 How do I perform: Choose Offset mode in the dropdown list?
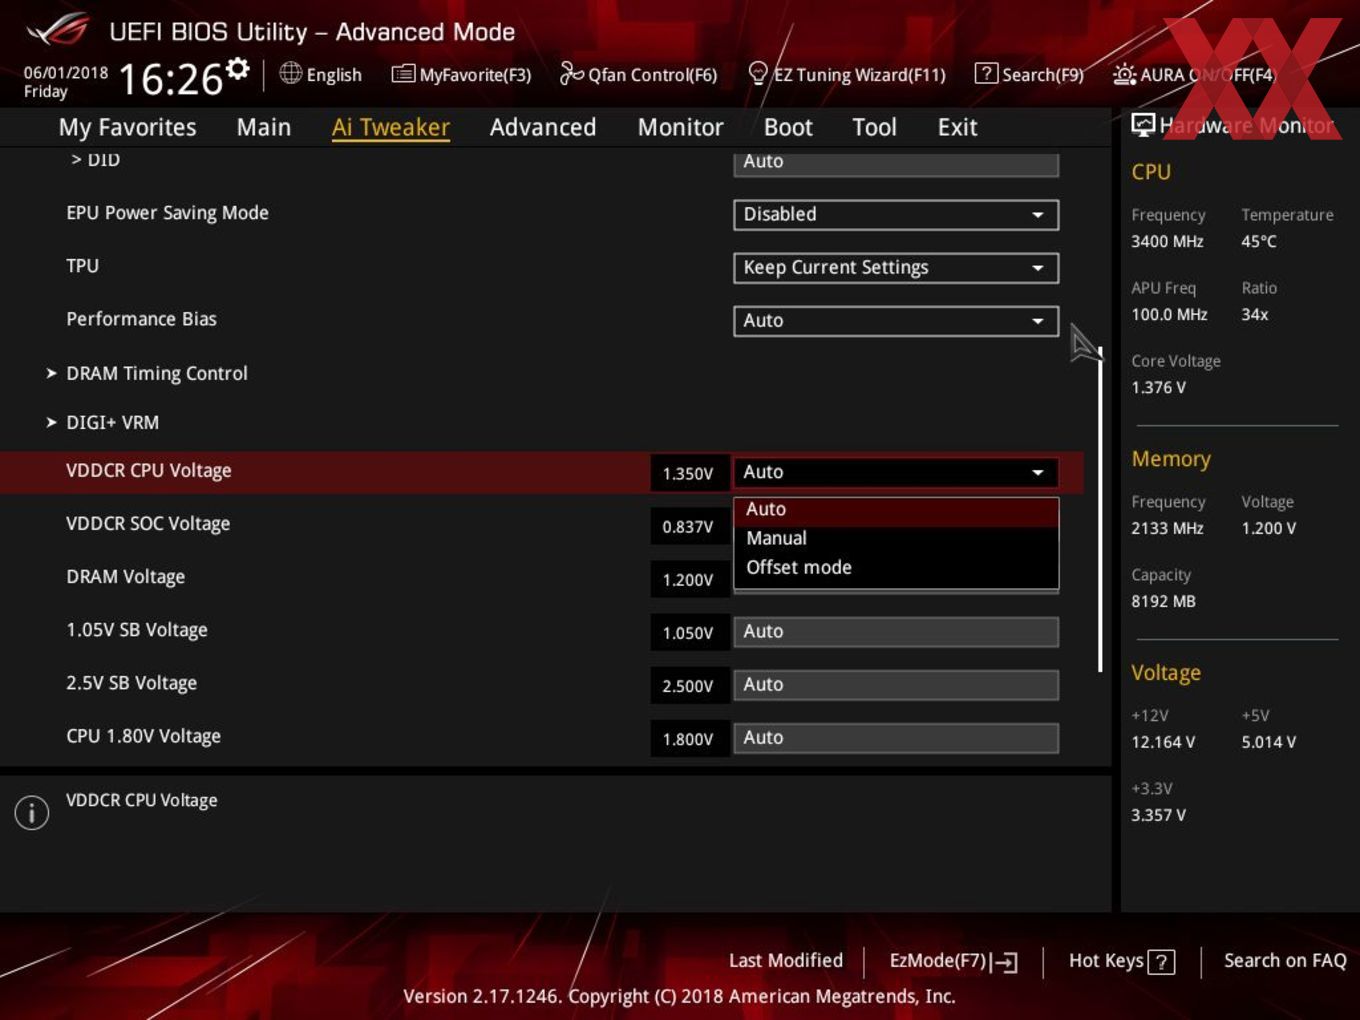[x=896, y=567]
